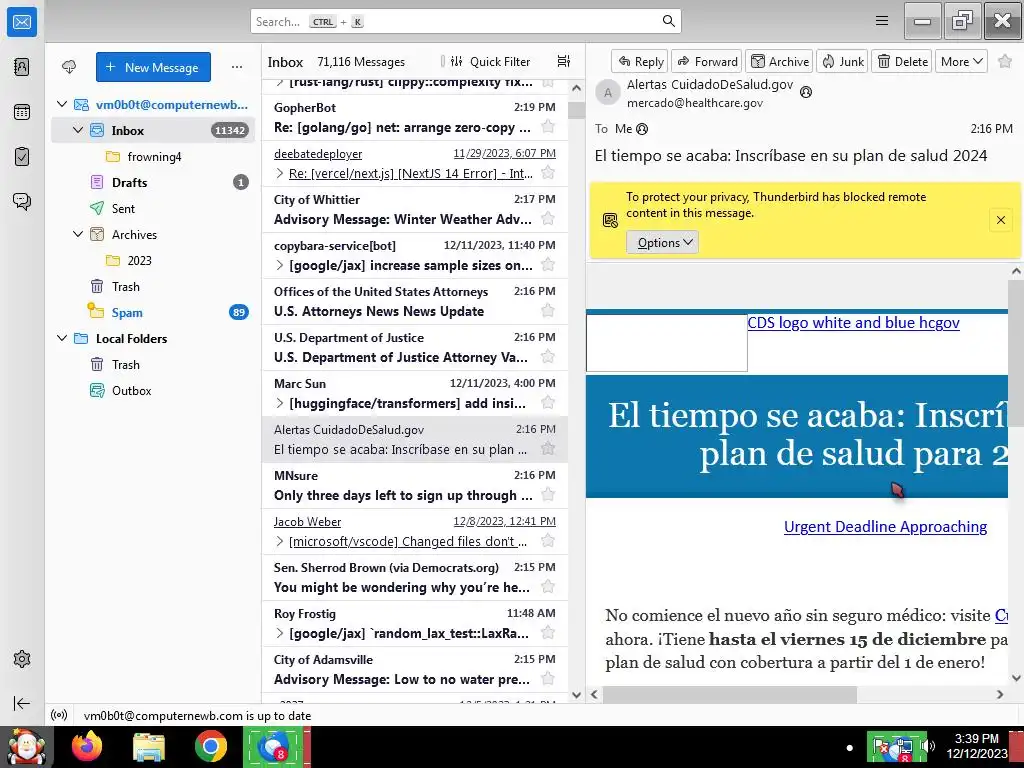Viewport: 1024px width, 768px height.
Task: Open Thunderbird settings gear
Action: (22, 659)
